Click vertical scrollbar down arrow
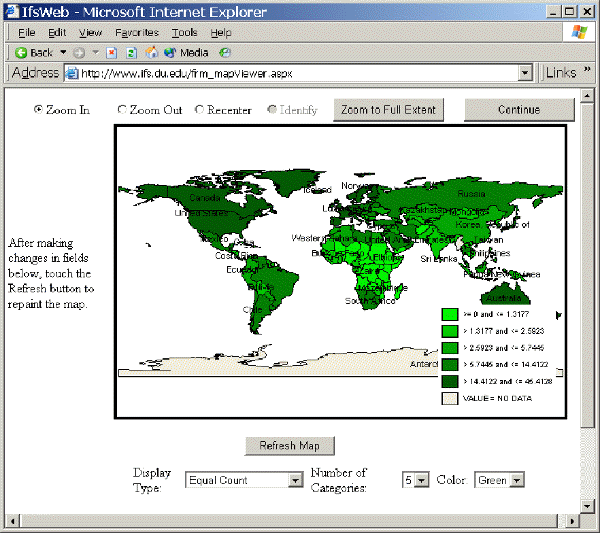The width and height of the screenshot is (600, 533). (587, 505)
